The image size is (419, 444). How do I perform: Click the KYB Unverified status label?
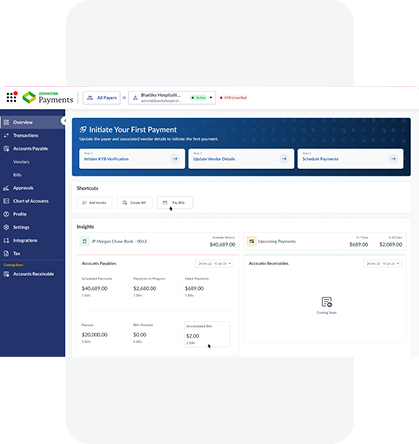click(x=233, y=98)
